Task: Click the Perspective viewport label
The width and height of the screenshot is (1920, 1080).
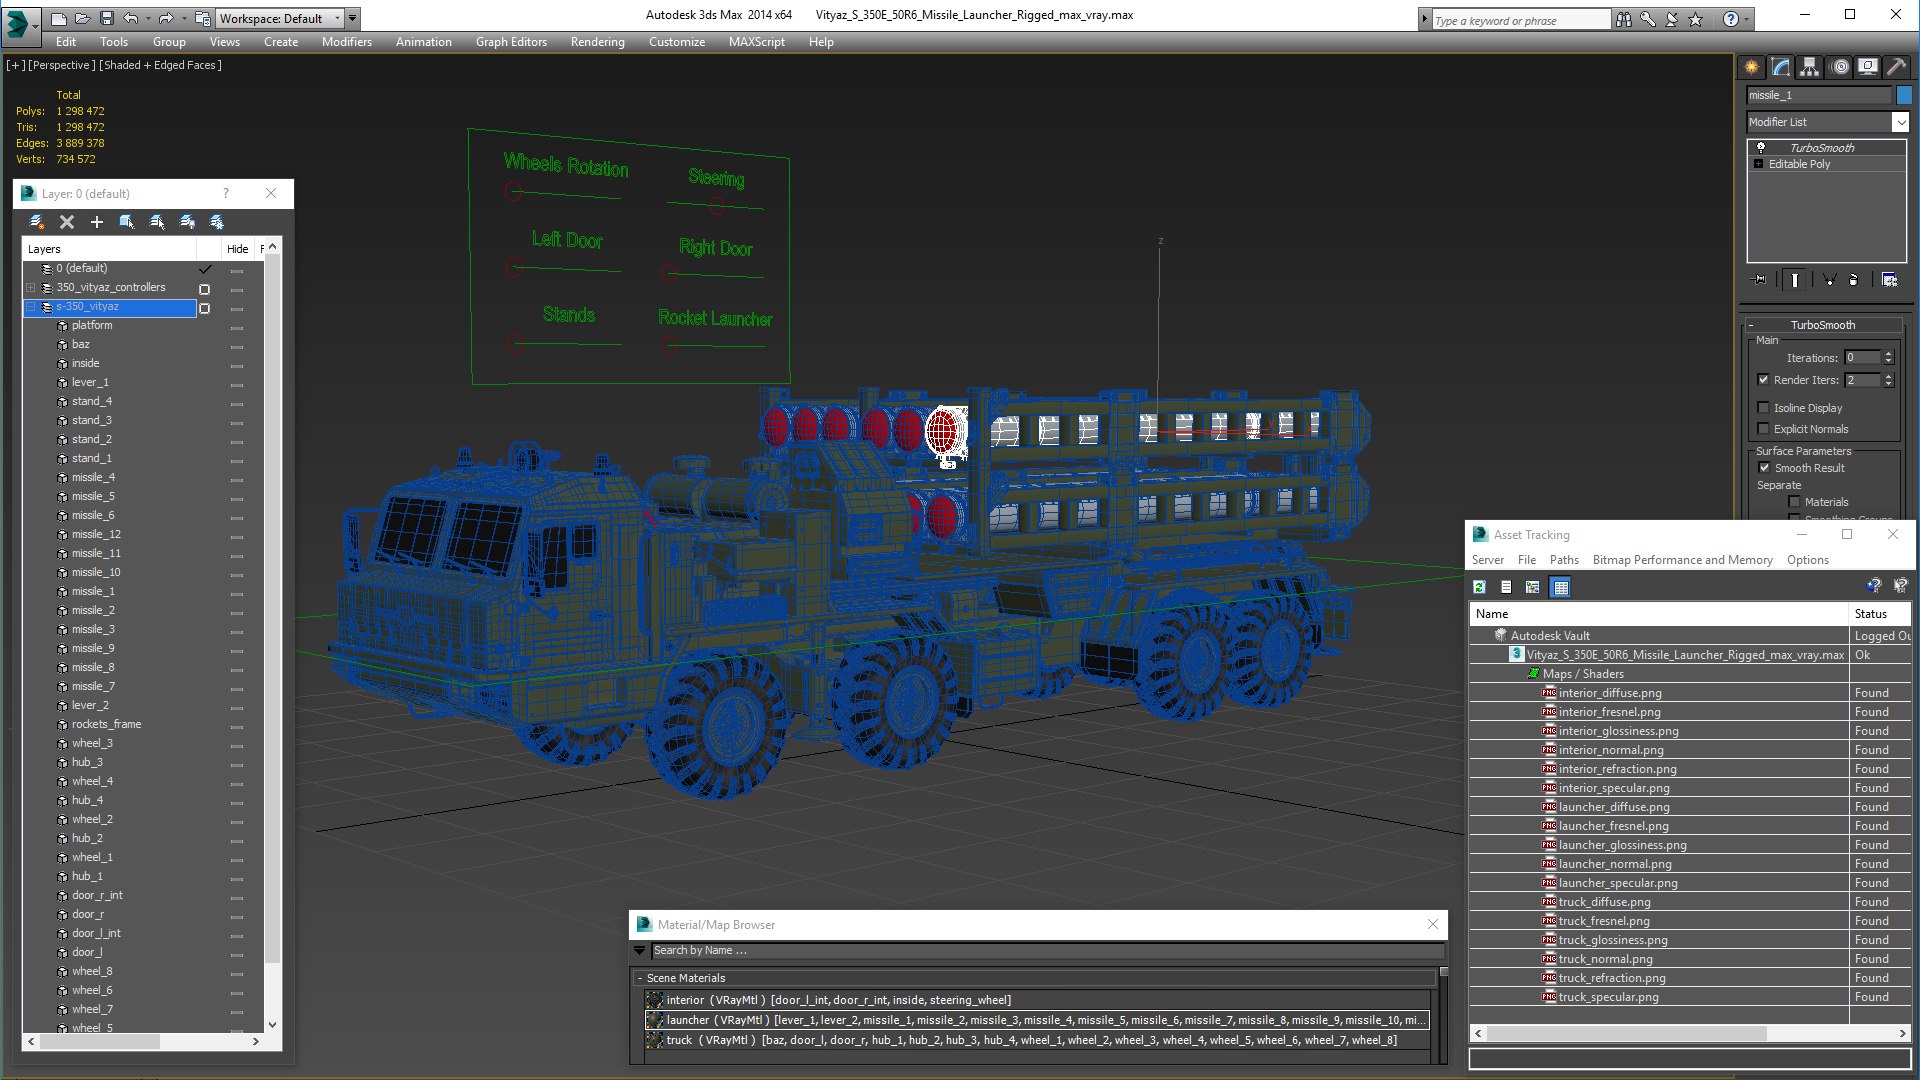Action: tap(62, 65)
